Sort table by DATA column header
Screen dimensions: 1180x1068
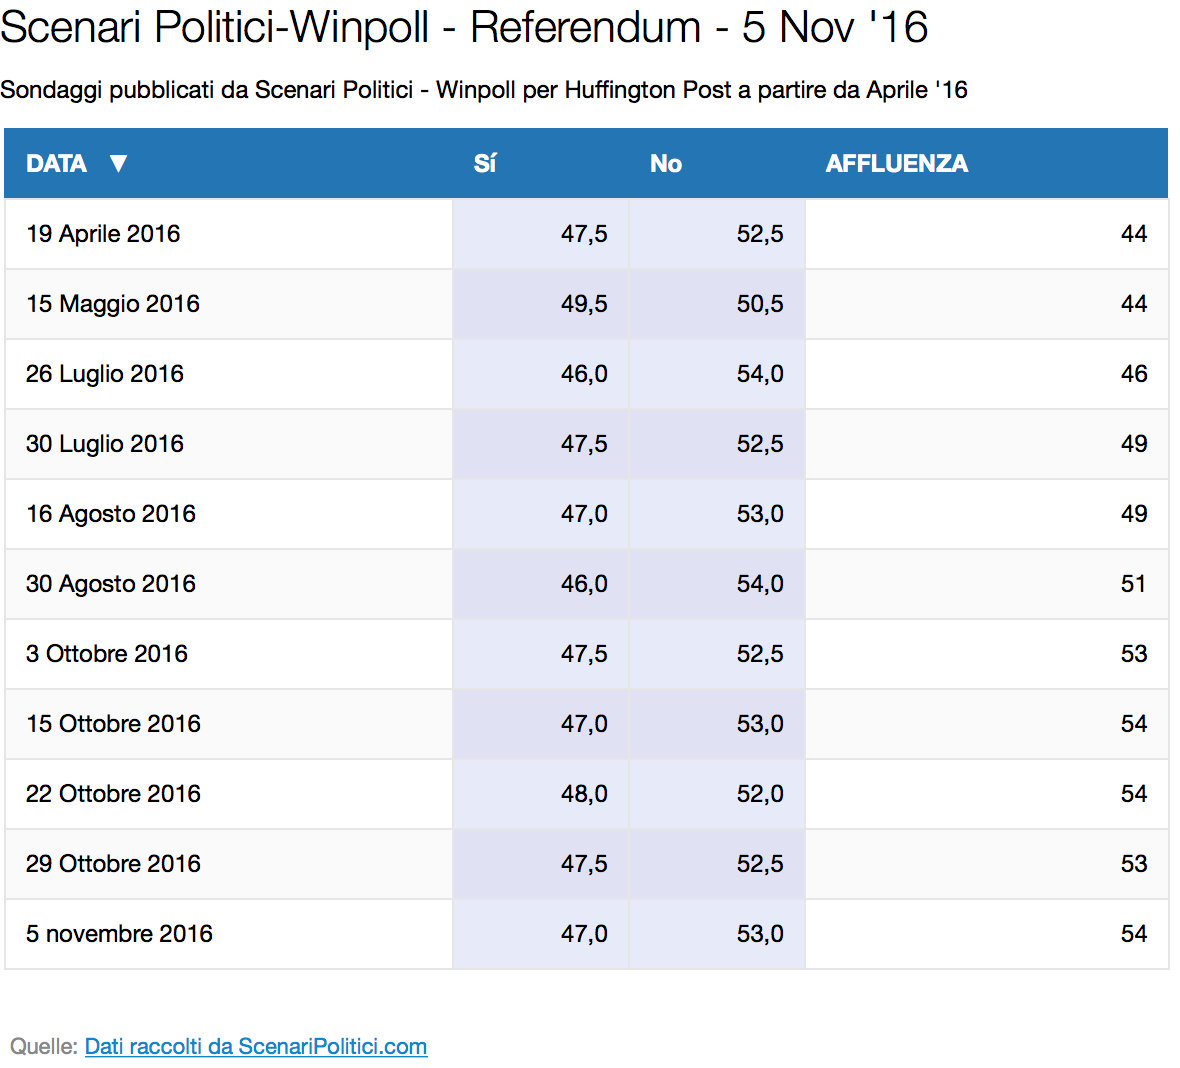[x=56, y=163]
